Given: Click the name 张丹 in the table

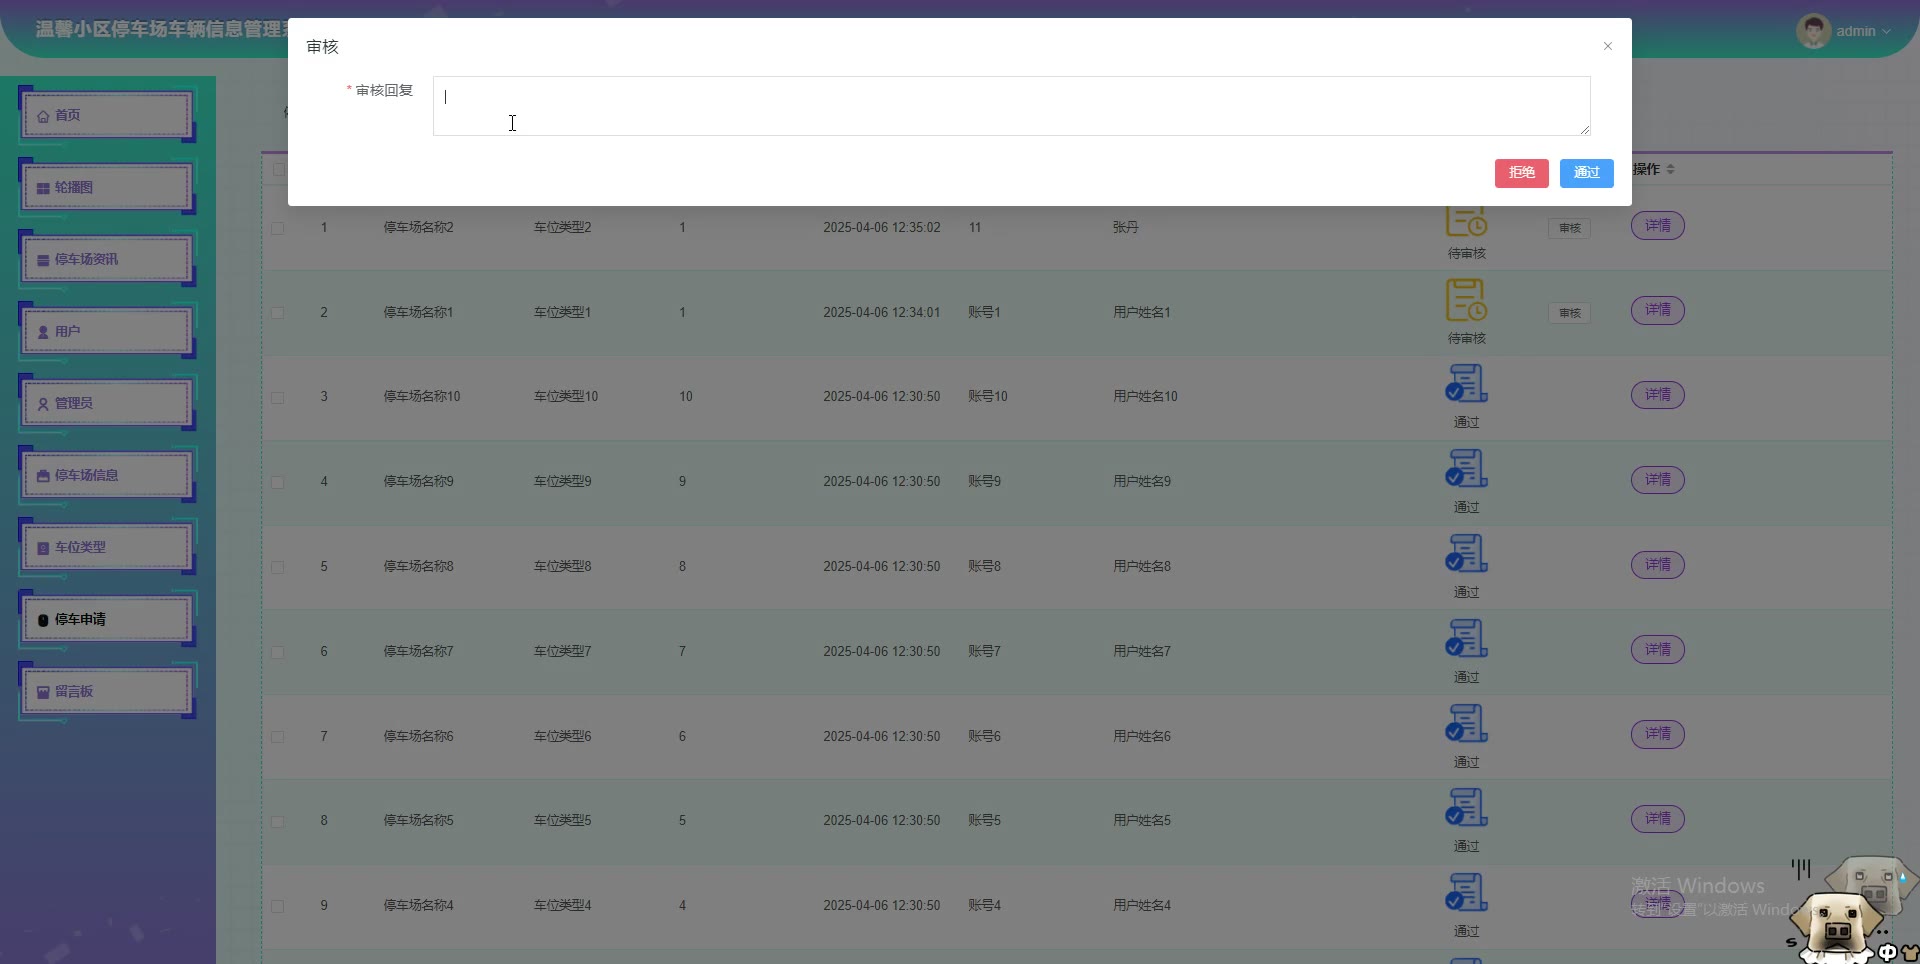Looking at the screenshot, I should pyautogui.click(x=1125, y=228).
